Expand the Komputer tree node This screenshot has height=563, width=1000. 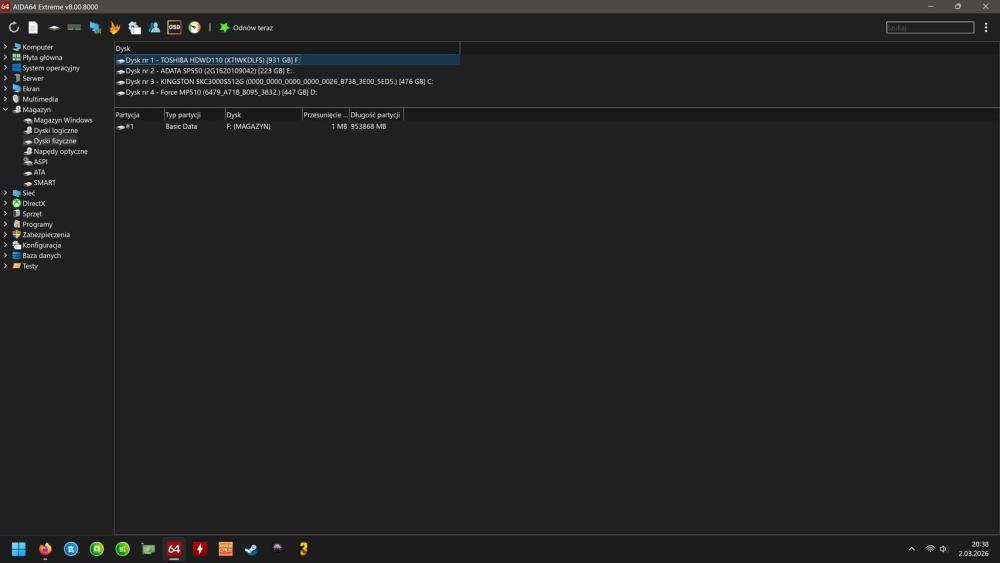coord(5,47)
